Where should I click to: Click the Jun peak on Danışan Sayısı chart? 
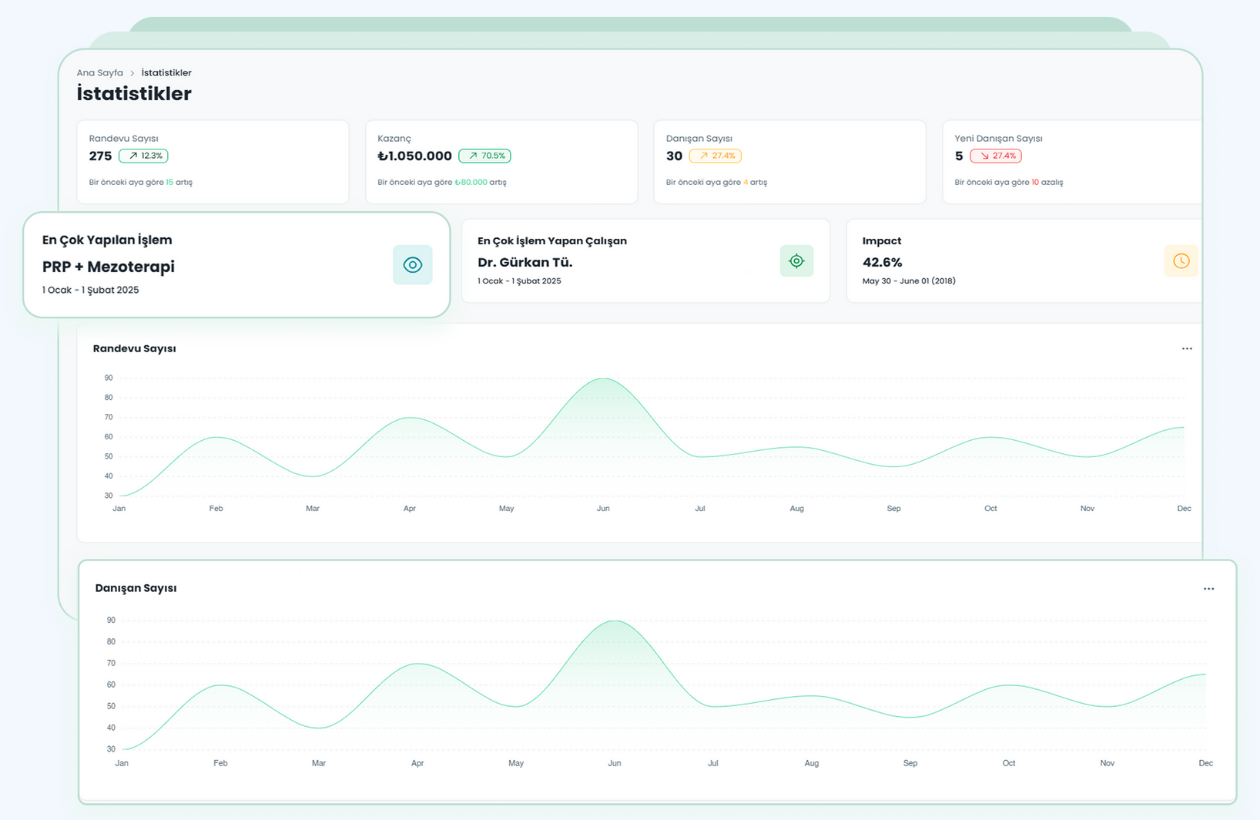(614, 621)
